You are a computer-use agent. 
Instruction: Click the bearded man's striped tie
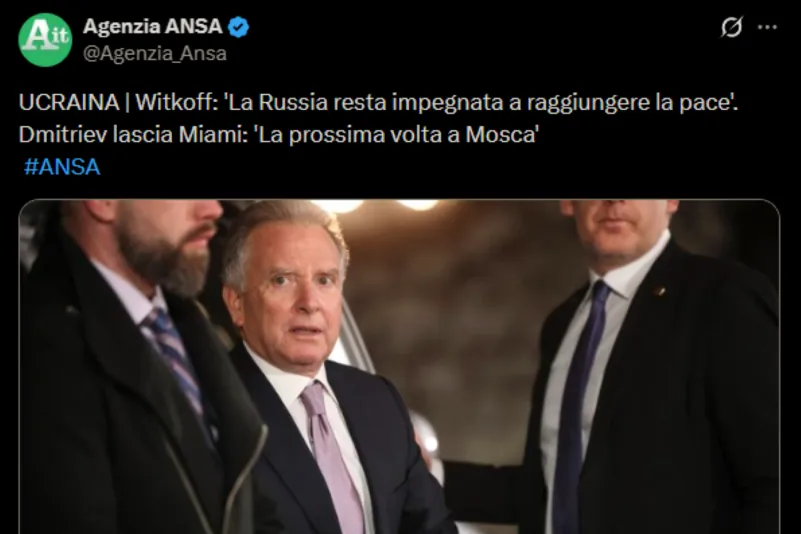coord(179,370)
